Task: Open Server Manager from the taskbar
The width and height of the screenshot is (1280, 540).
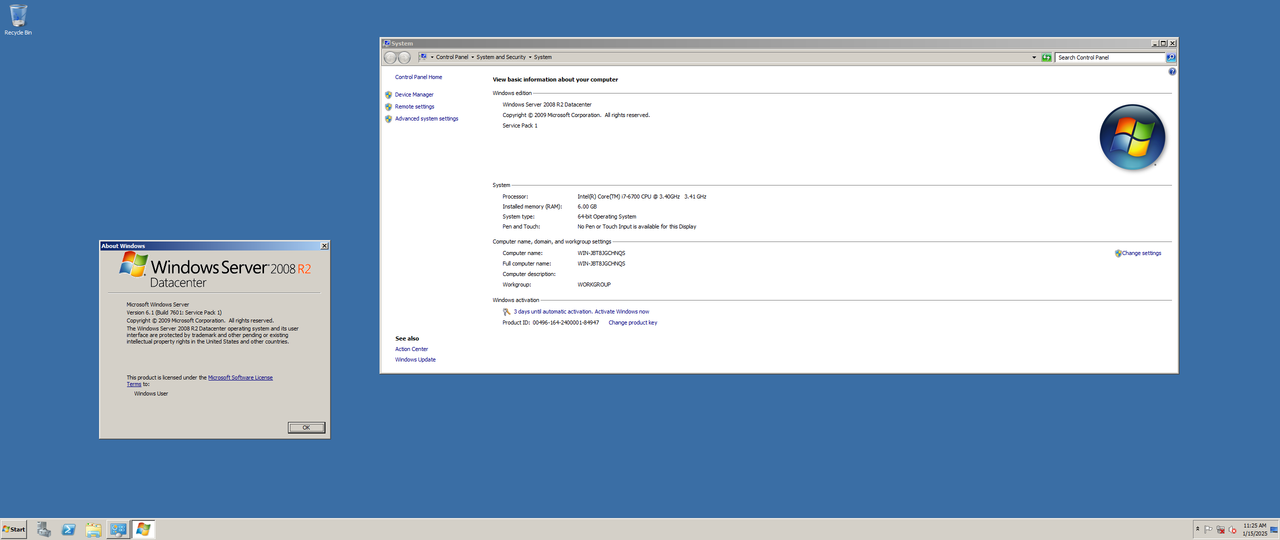Action: [x=44, y=529]
